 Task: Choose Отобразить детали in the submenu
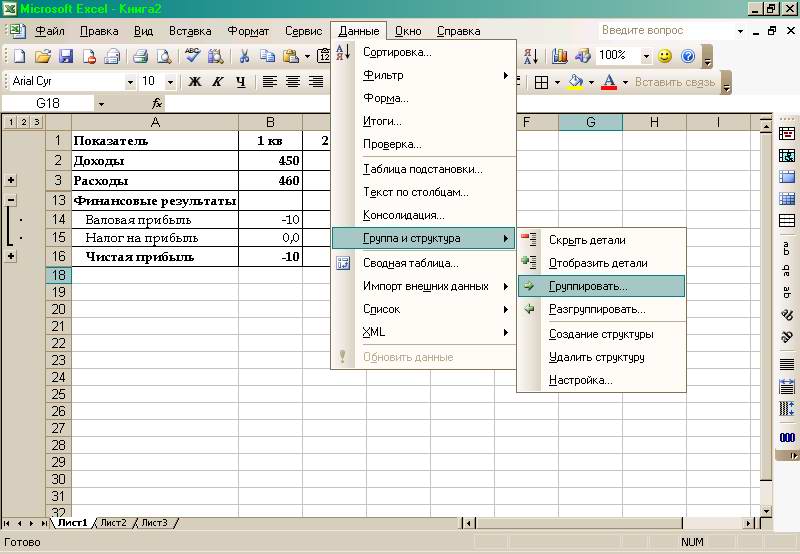point(602,263)
